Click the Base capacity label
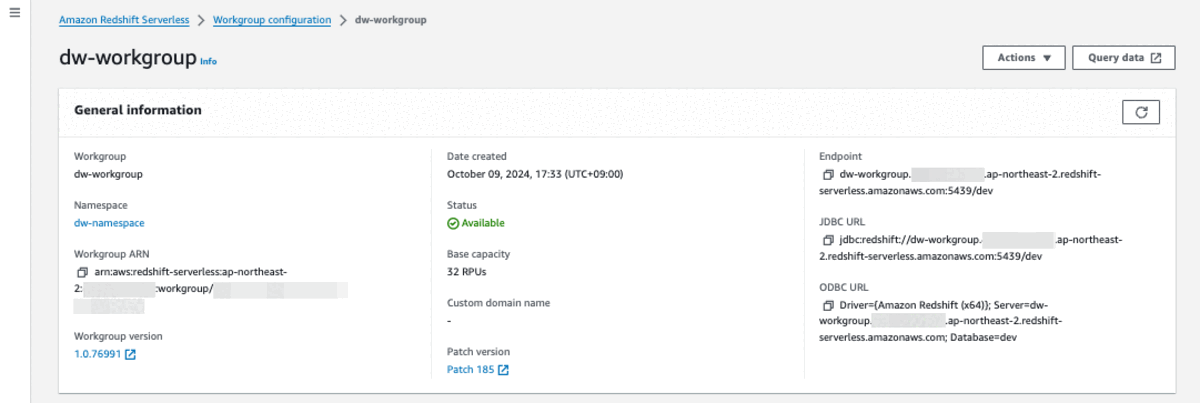The width and height of the screenshot is (1200, 403). [480, 254]
